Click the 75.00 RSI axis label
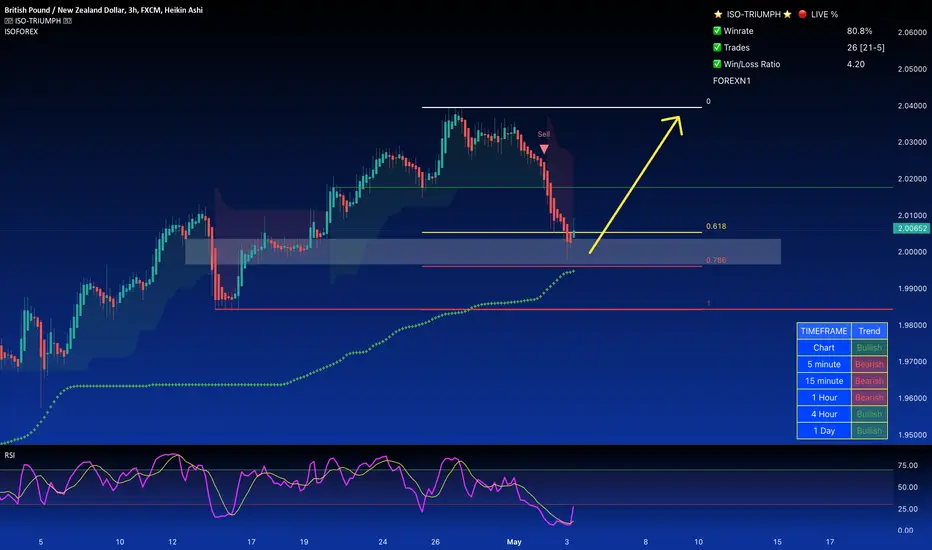932x550 pixels. pyautogui.click(x=908, y=466)
